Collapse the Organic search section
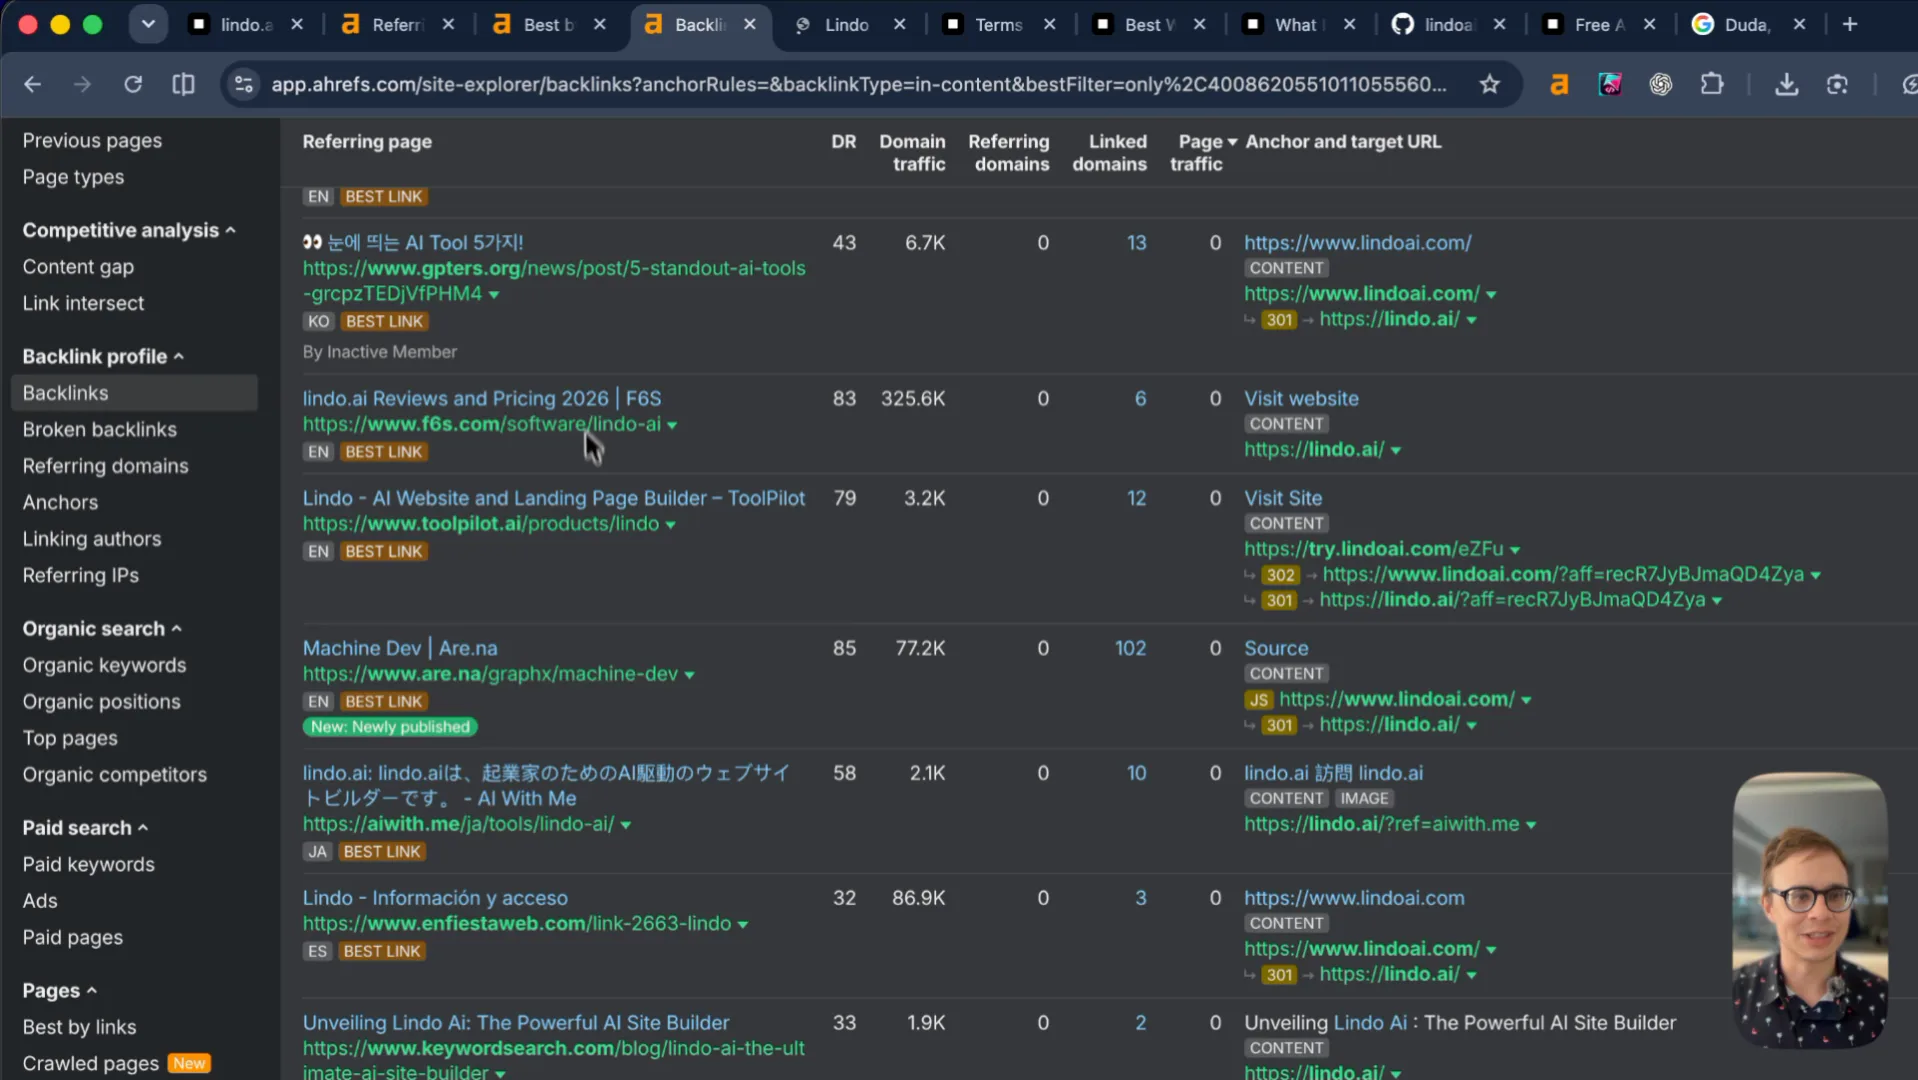The height and width of the screenshot is (1080, 1918). coord(102,629)
